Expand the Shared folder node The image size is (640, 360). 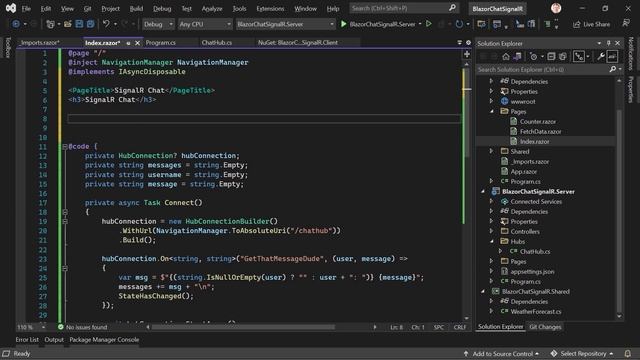491,151
